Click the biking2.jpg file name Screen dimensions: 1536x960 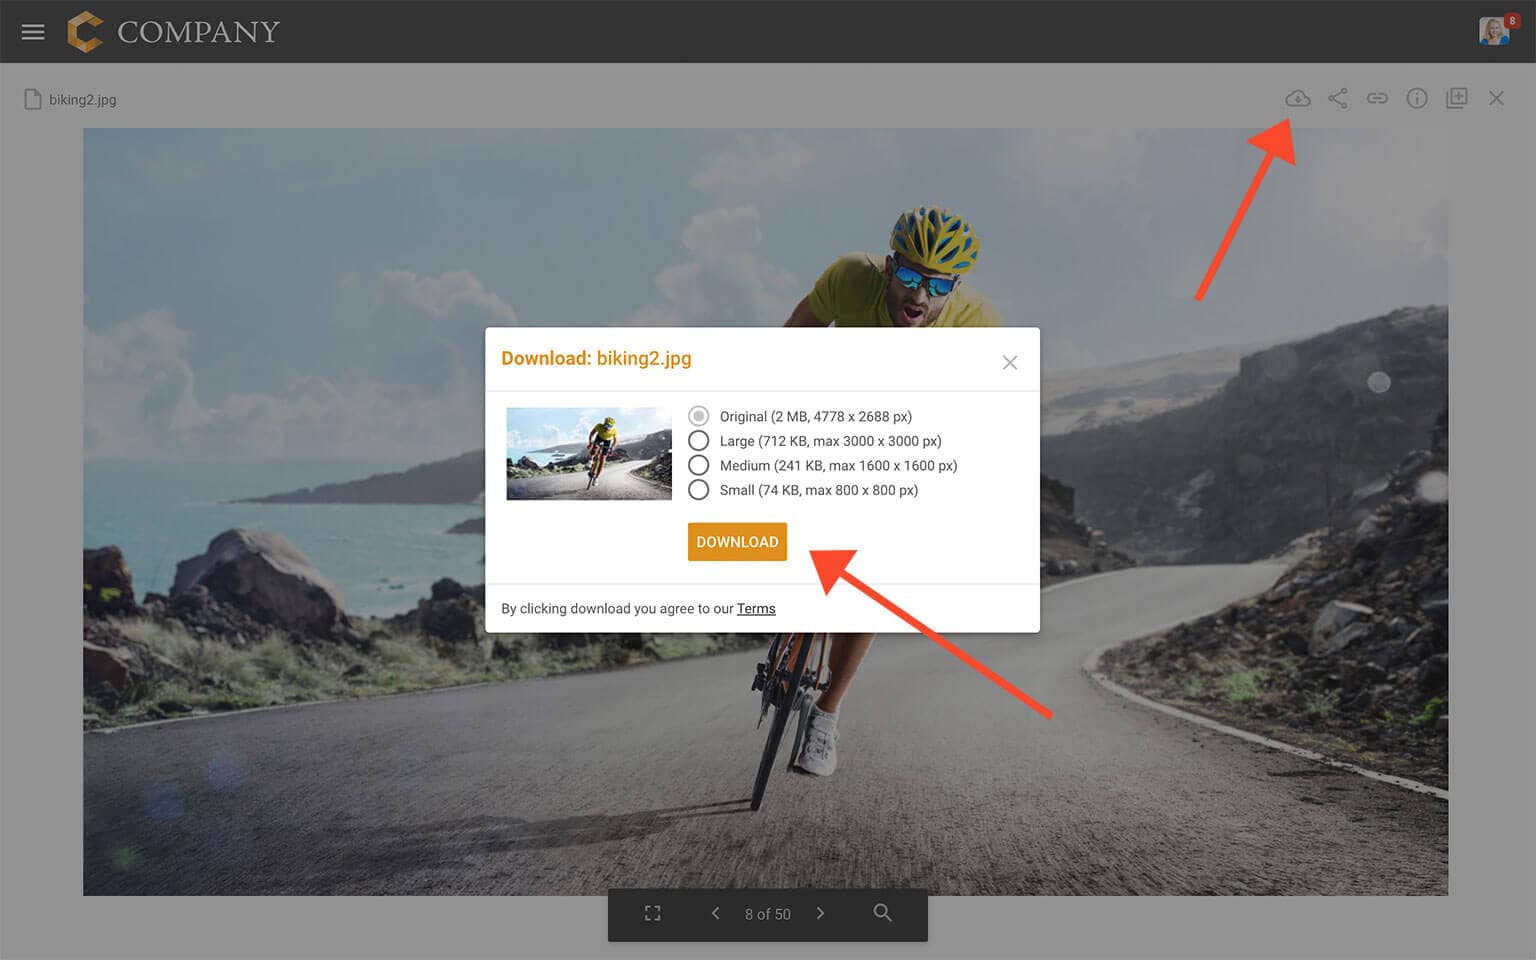(83, 100)
